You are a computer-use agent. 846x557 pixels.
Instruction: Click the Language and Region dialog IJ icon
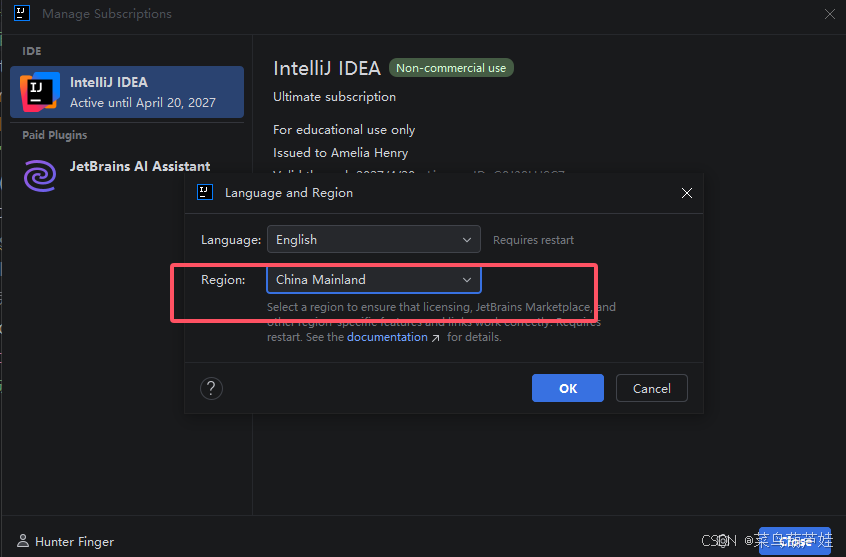205,192
